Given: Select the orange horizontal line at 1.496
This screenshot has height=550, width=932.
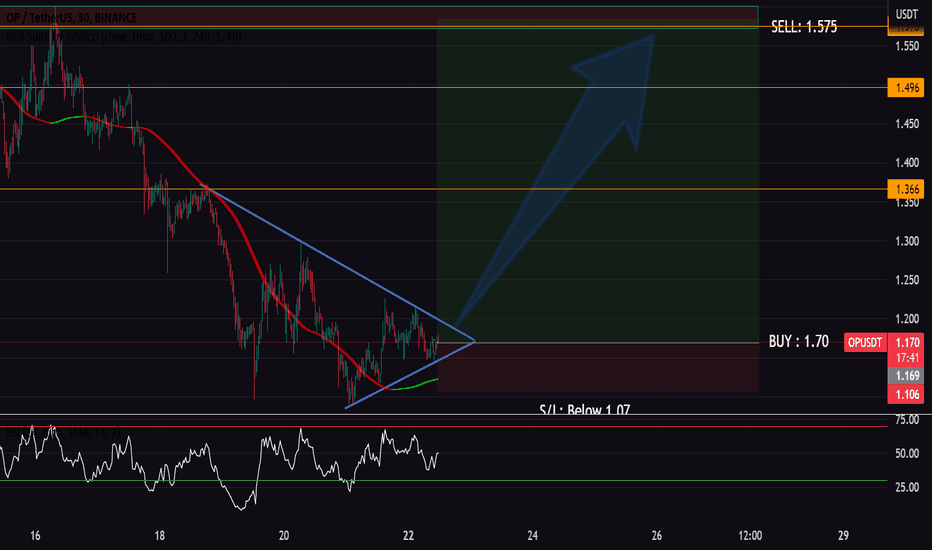Looking at the screenshot, I should click(443, 88).
